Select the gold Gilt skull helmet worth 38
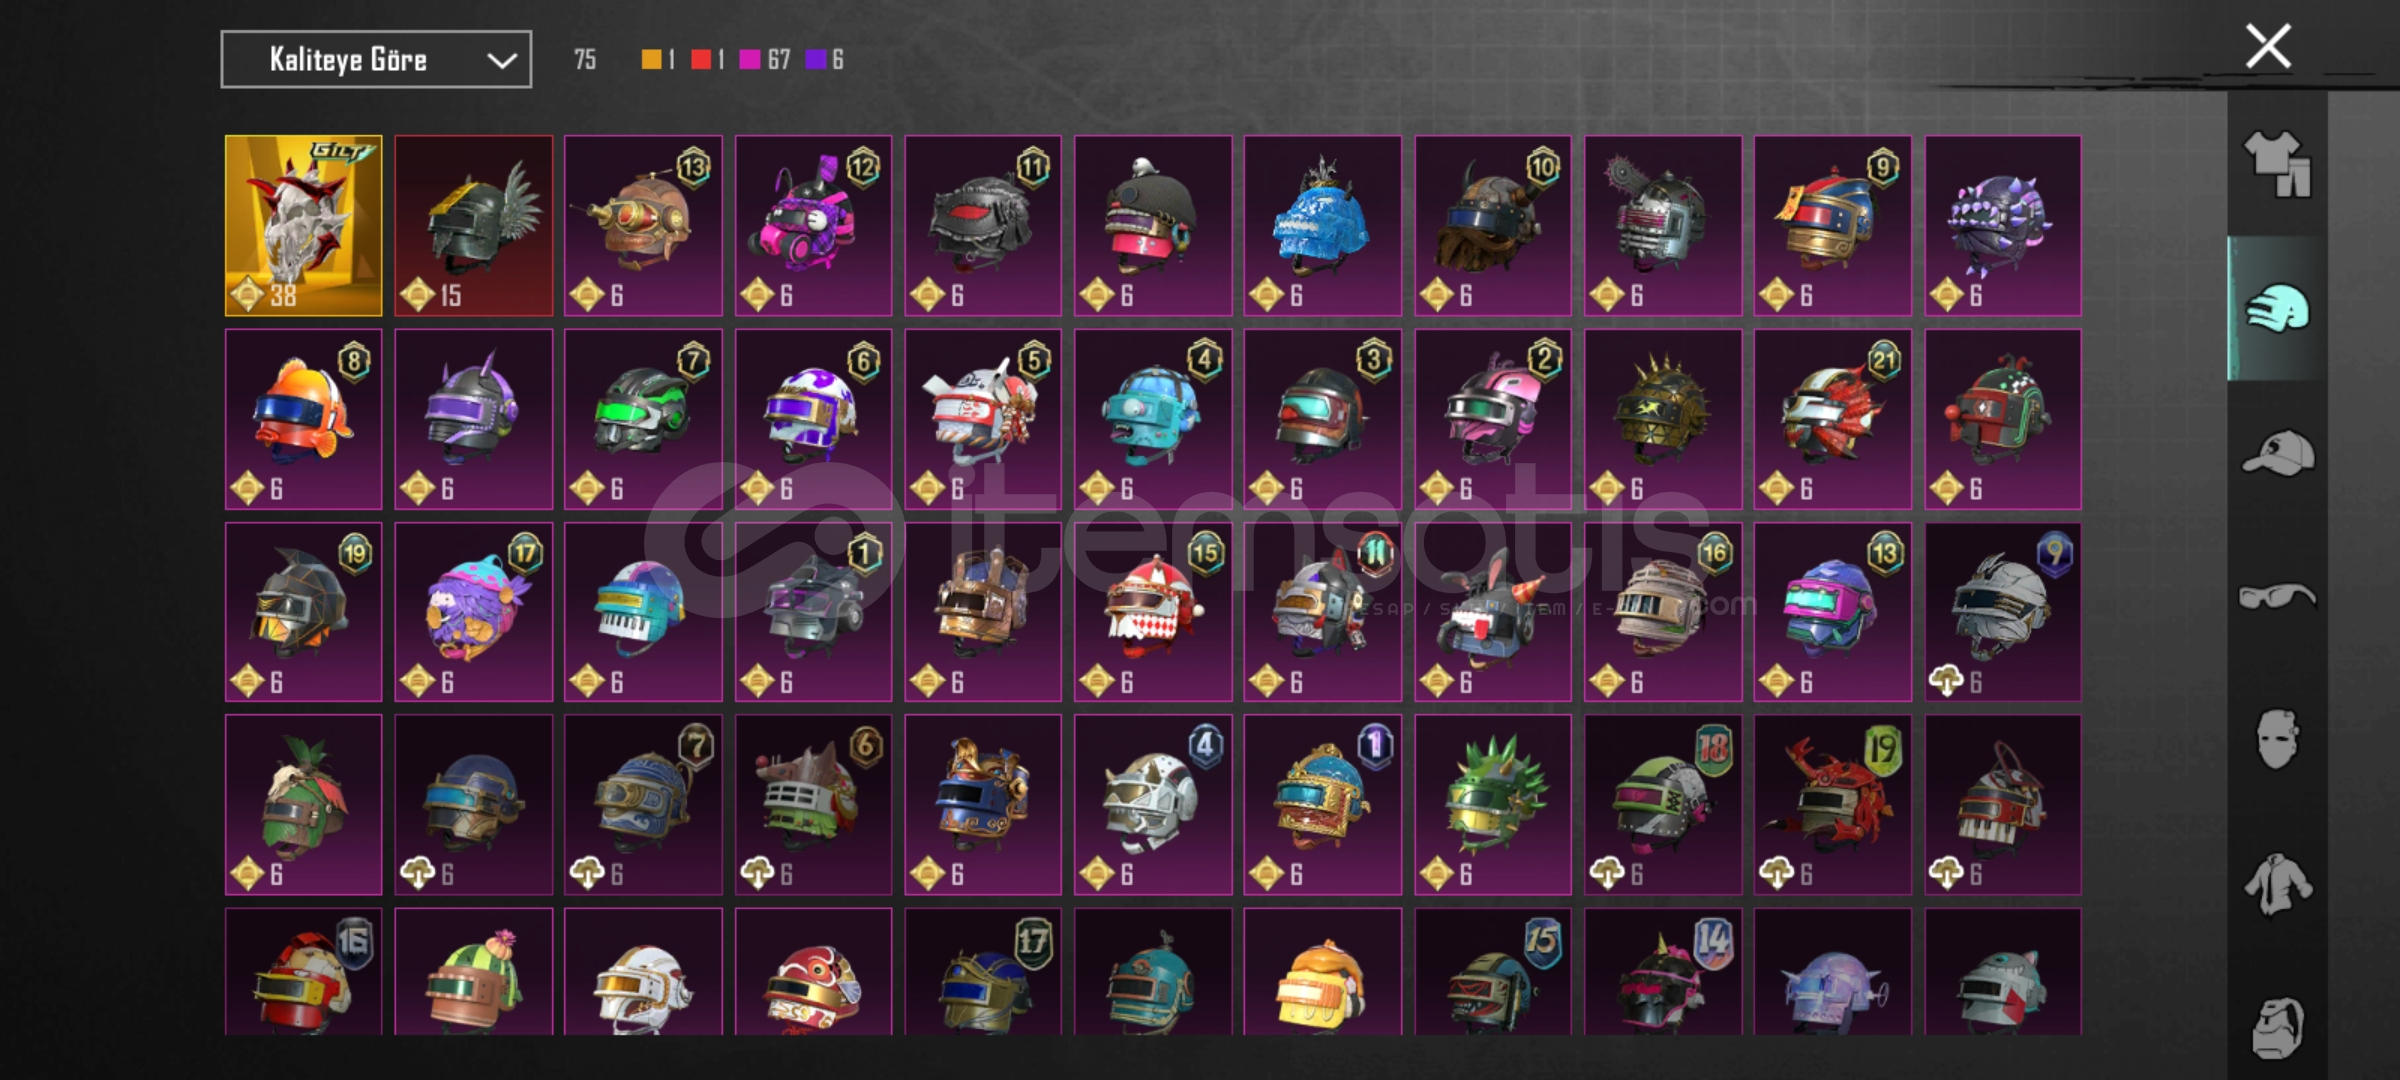2400x1080 pixels. coord(303,226)
